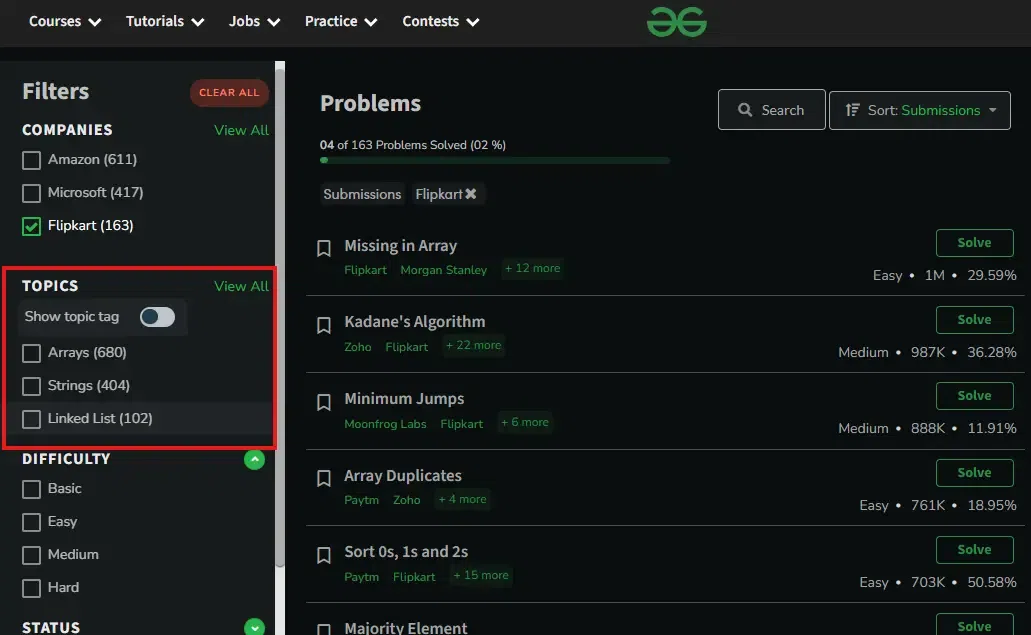Image resolution: width=1031 pixels, height=635 pixels.
Task: Click the CLEAR ALL filters button
Action: 229,93
